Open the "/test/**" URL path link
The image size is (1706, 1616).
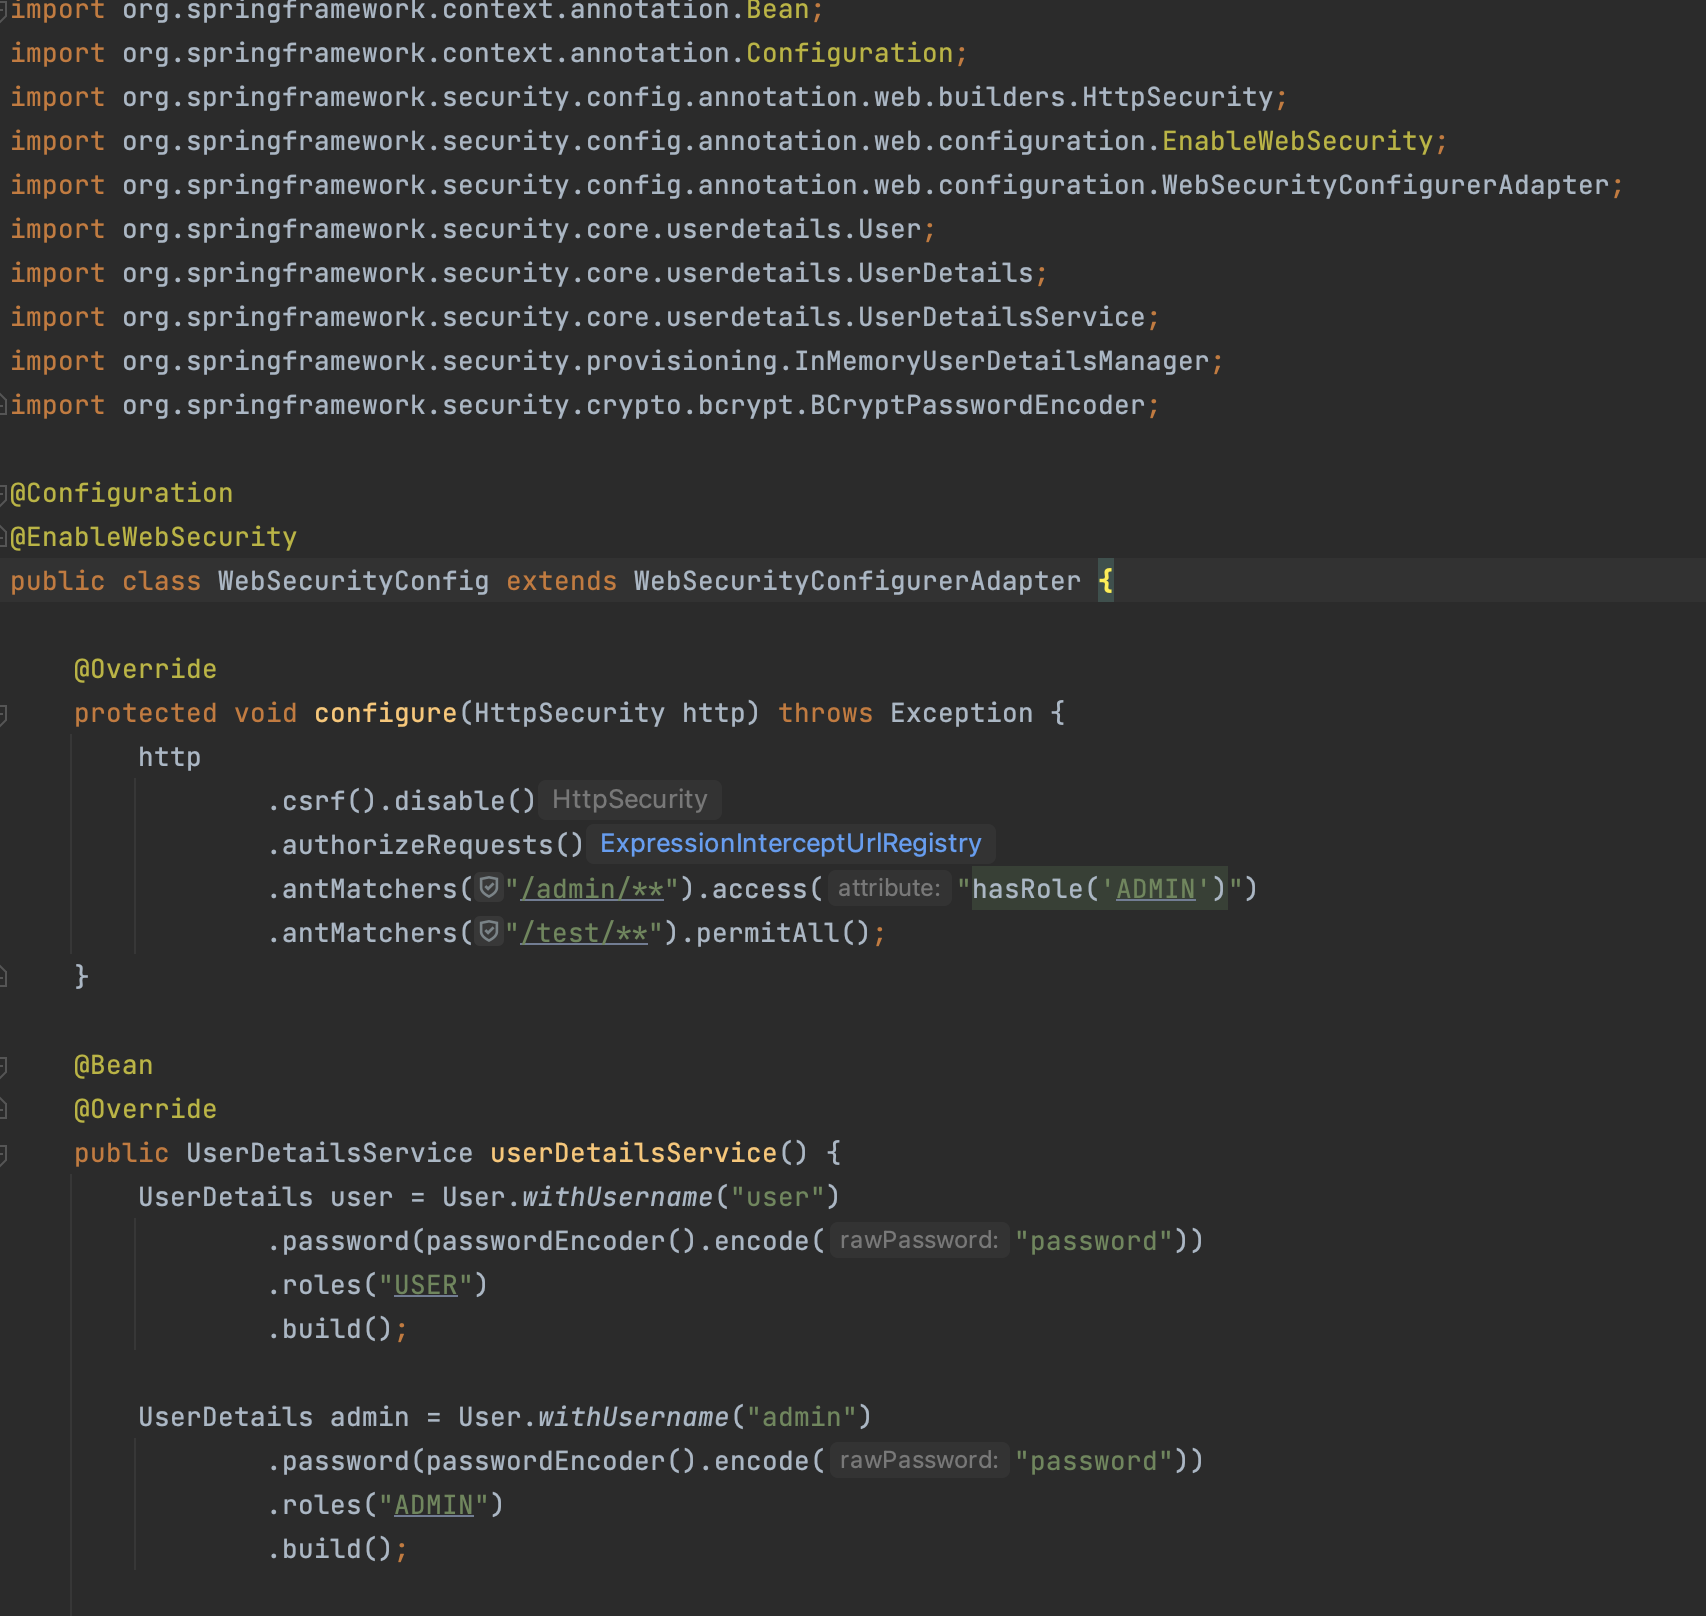coord(584,933)
